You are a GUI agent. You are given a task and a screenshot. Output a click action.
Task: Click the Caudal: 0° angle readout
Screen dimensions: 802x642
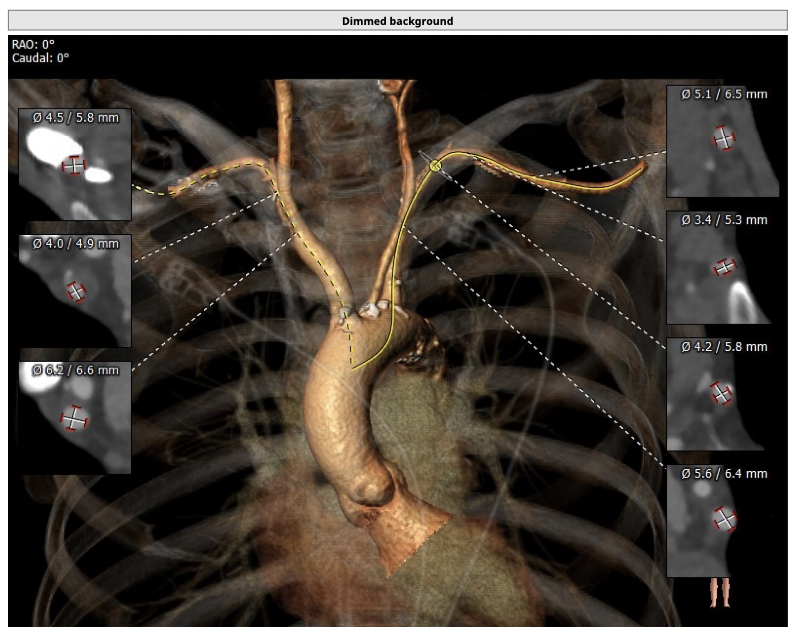pyautogui.click(x=41, y=58)
